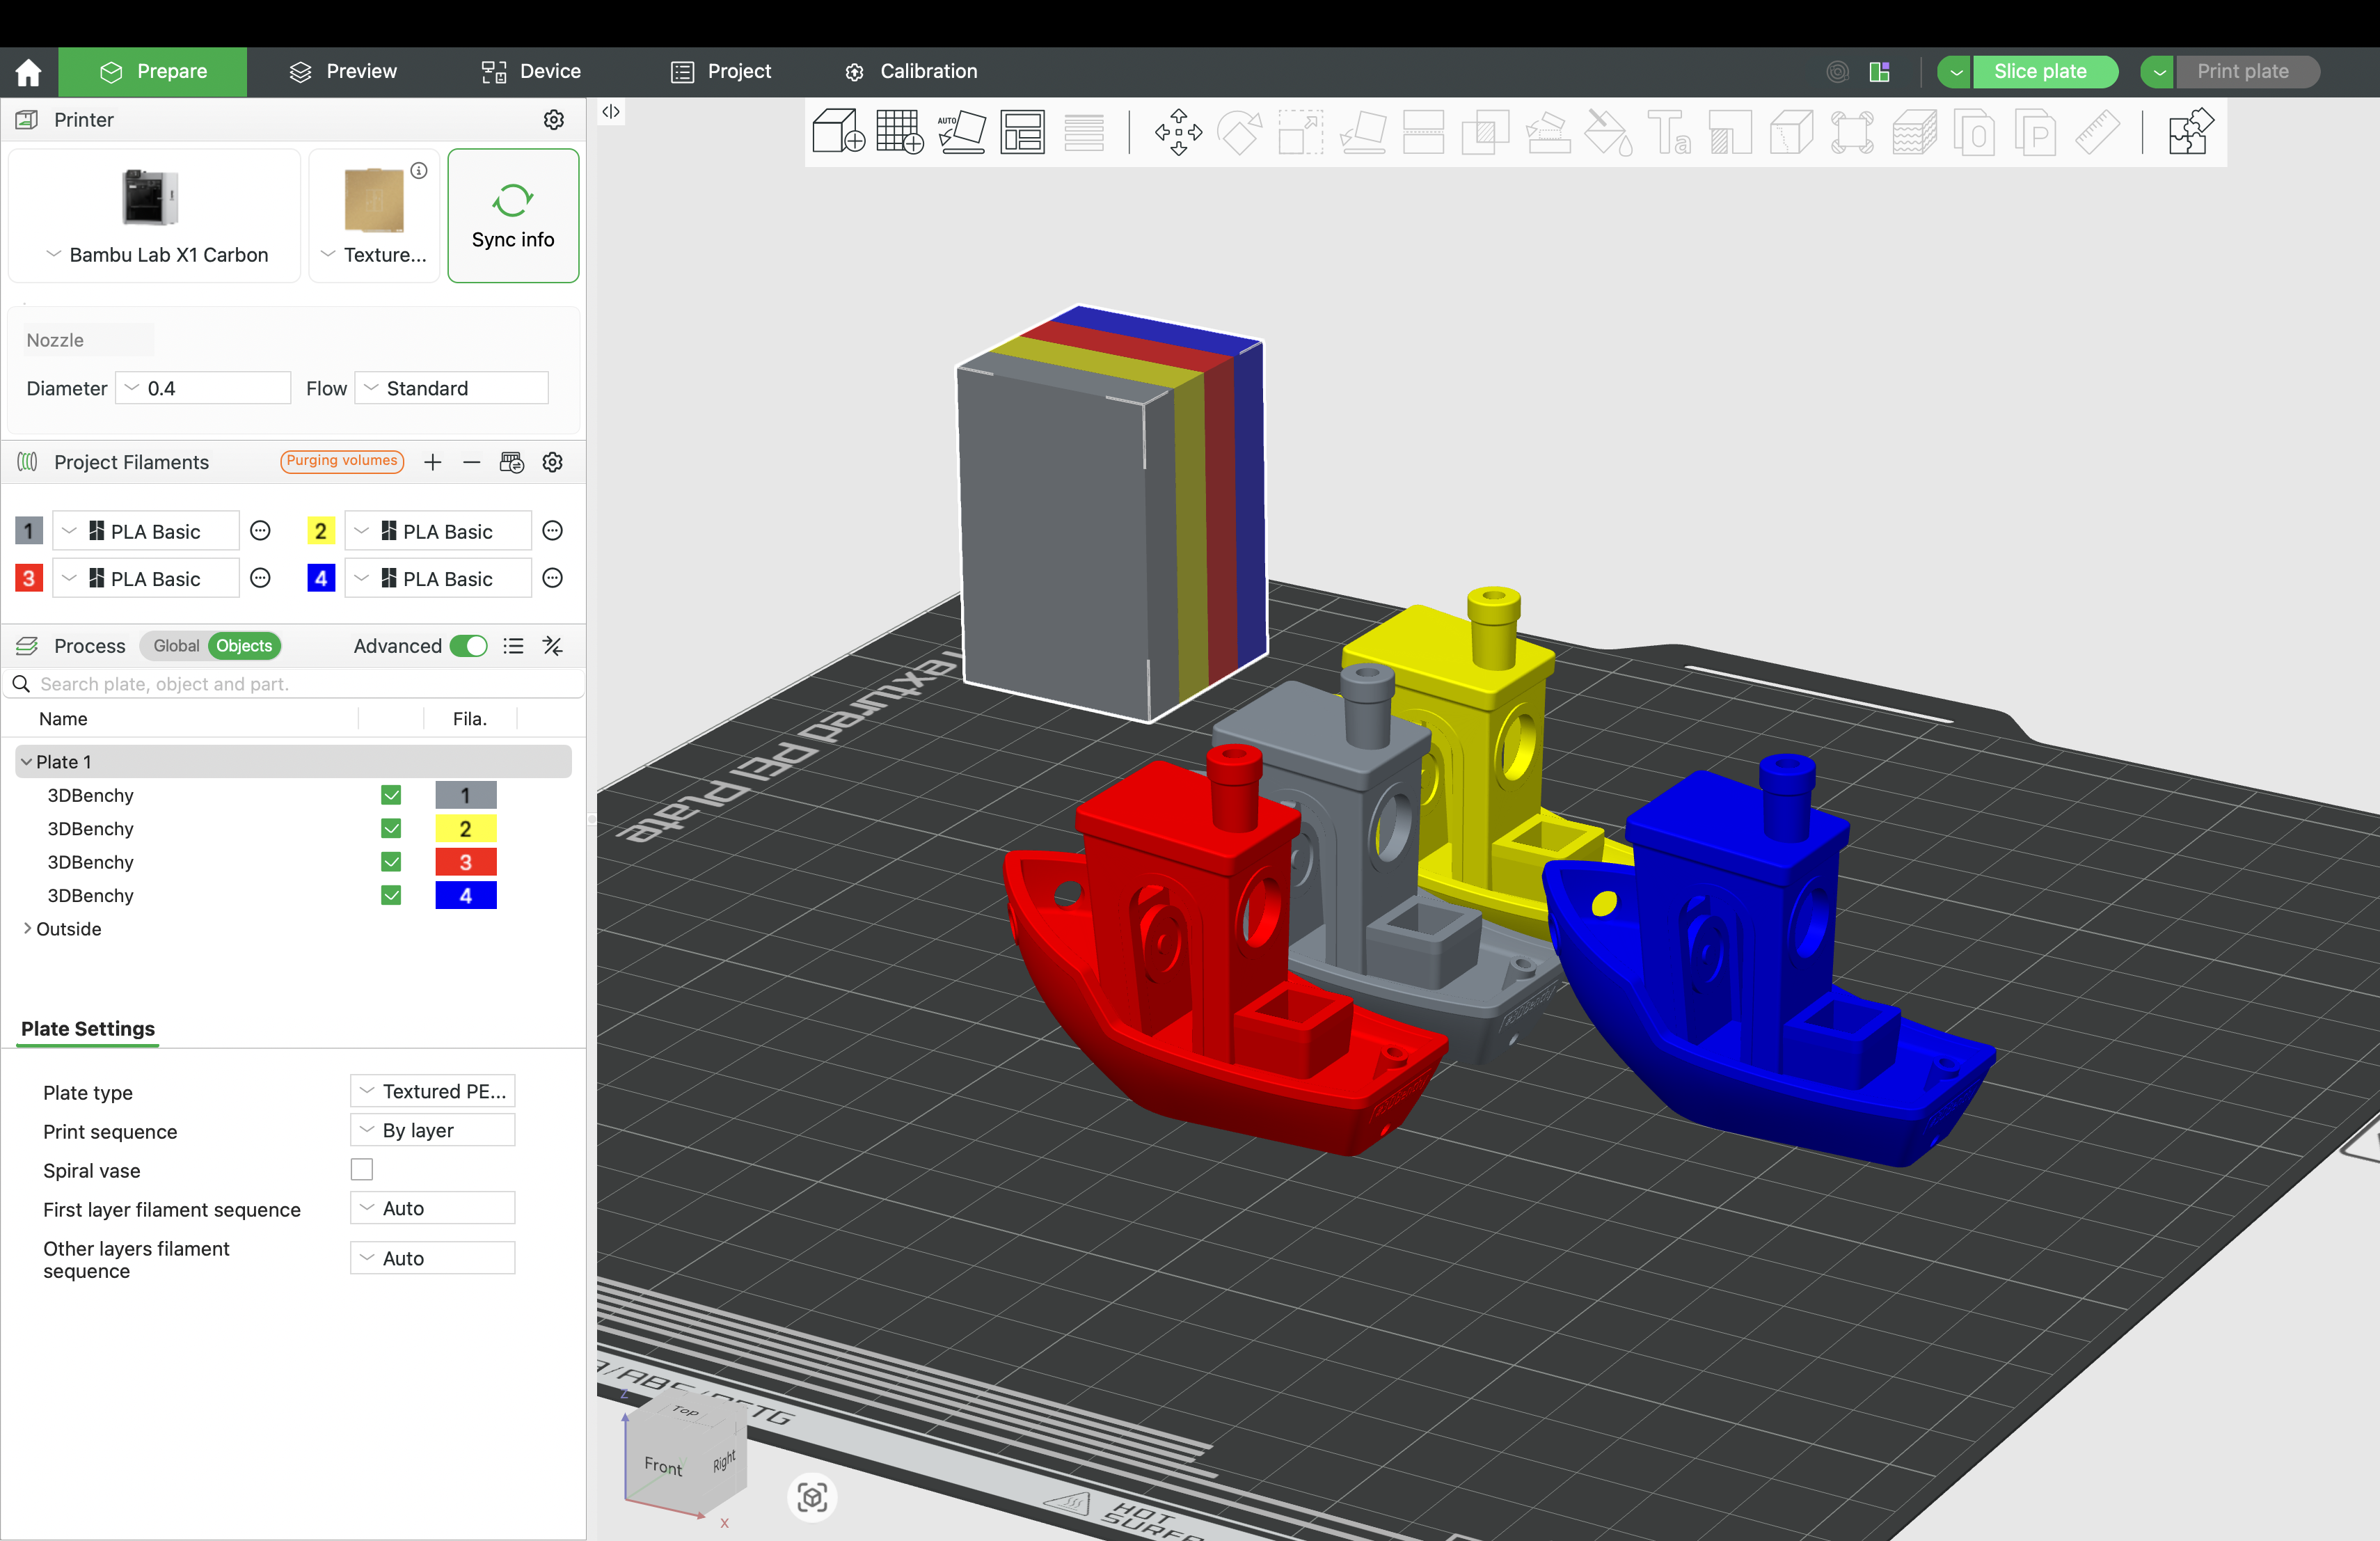The width and height of the screenshot is (2380, 1541).
Task: Add a new filament with plus icon
Action: tap(432, 462)
